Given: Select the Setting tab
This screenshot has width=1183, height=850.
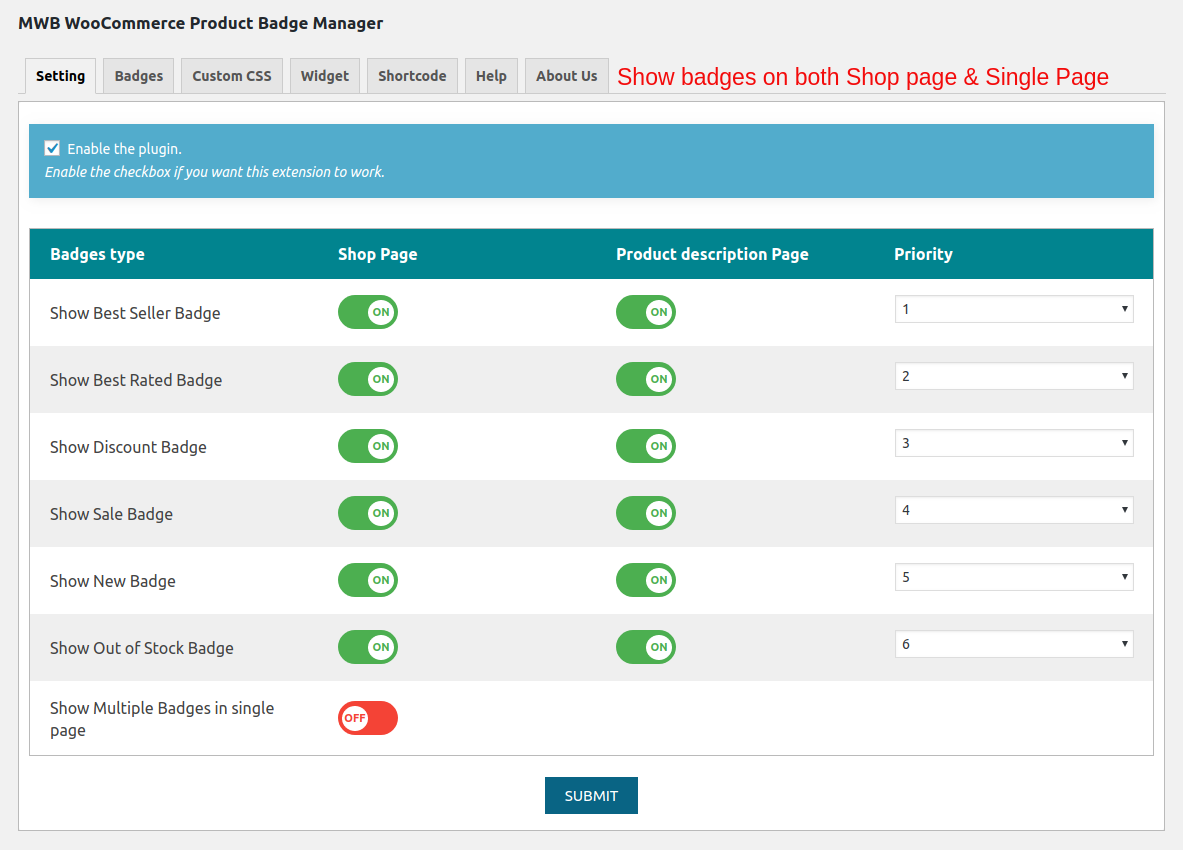Looking at the screenshot, I should [x=60, y=76].
